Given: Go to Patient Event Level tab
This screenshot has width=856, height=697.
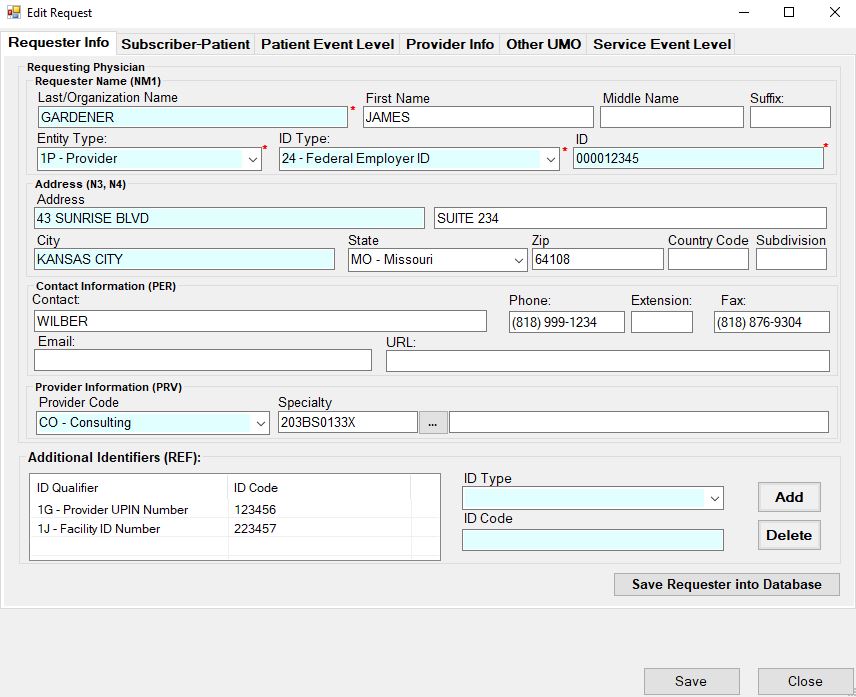Looking at the screenshot, I should (328, 44).
